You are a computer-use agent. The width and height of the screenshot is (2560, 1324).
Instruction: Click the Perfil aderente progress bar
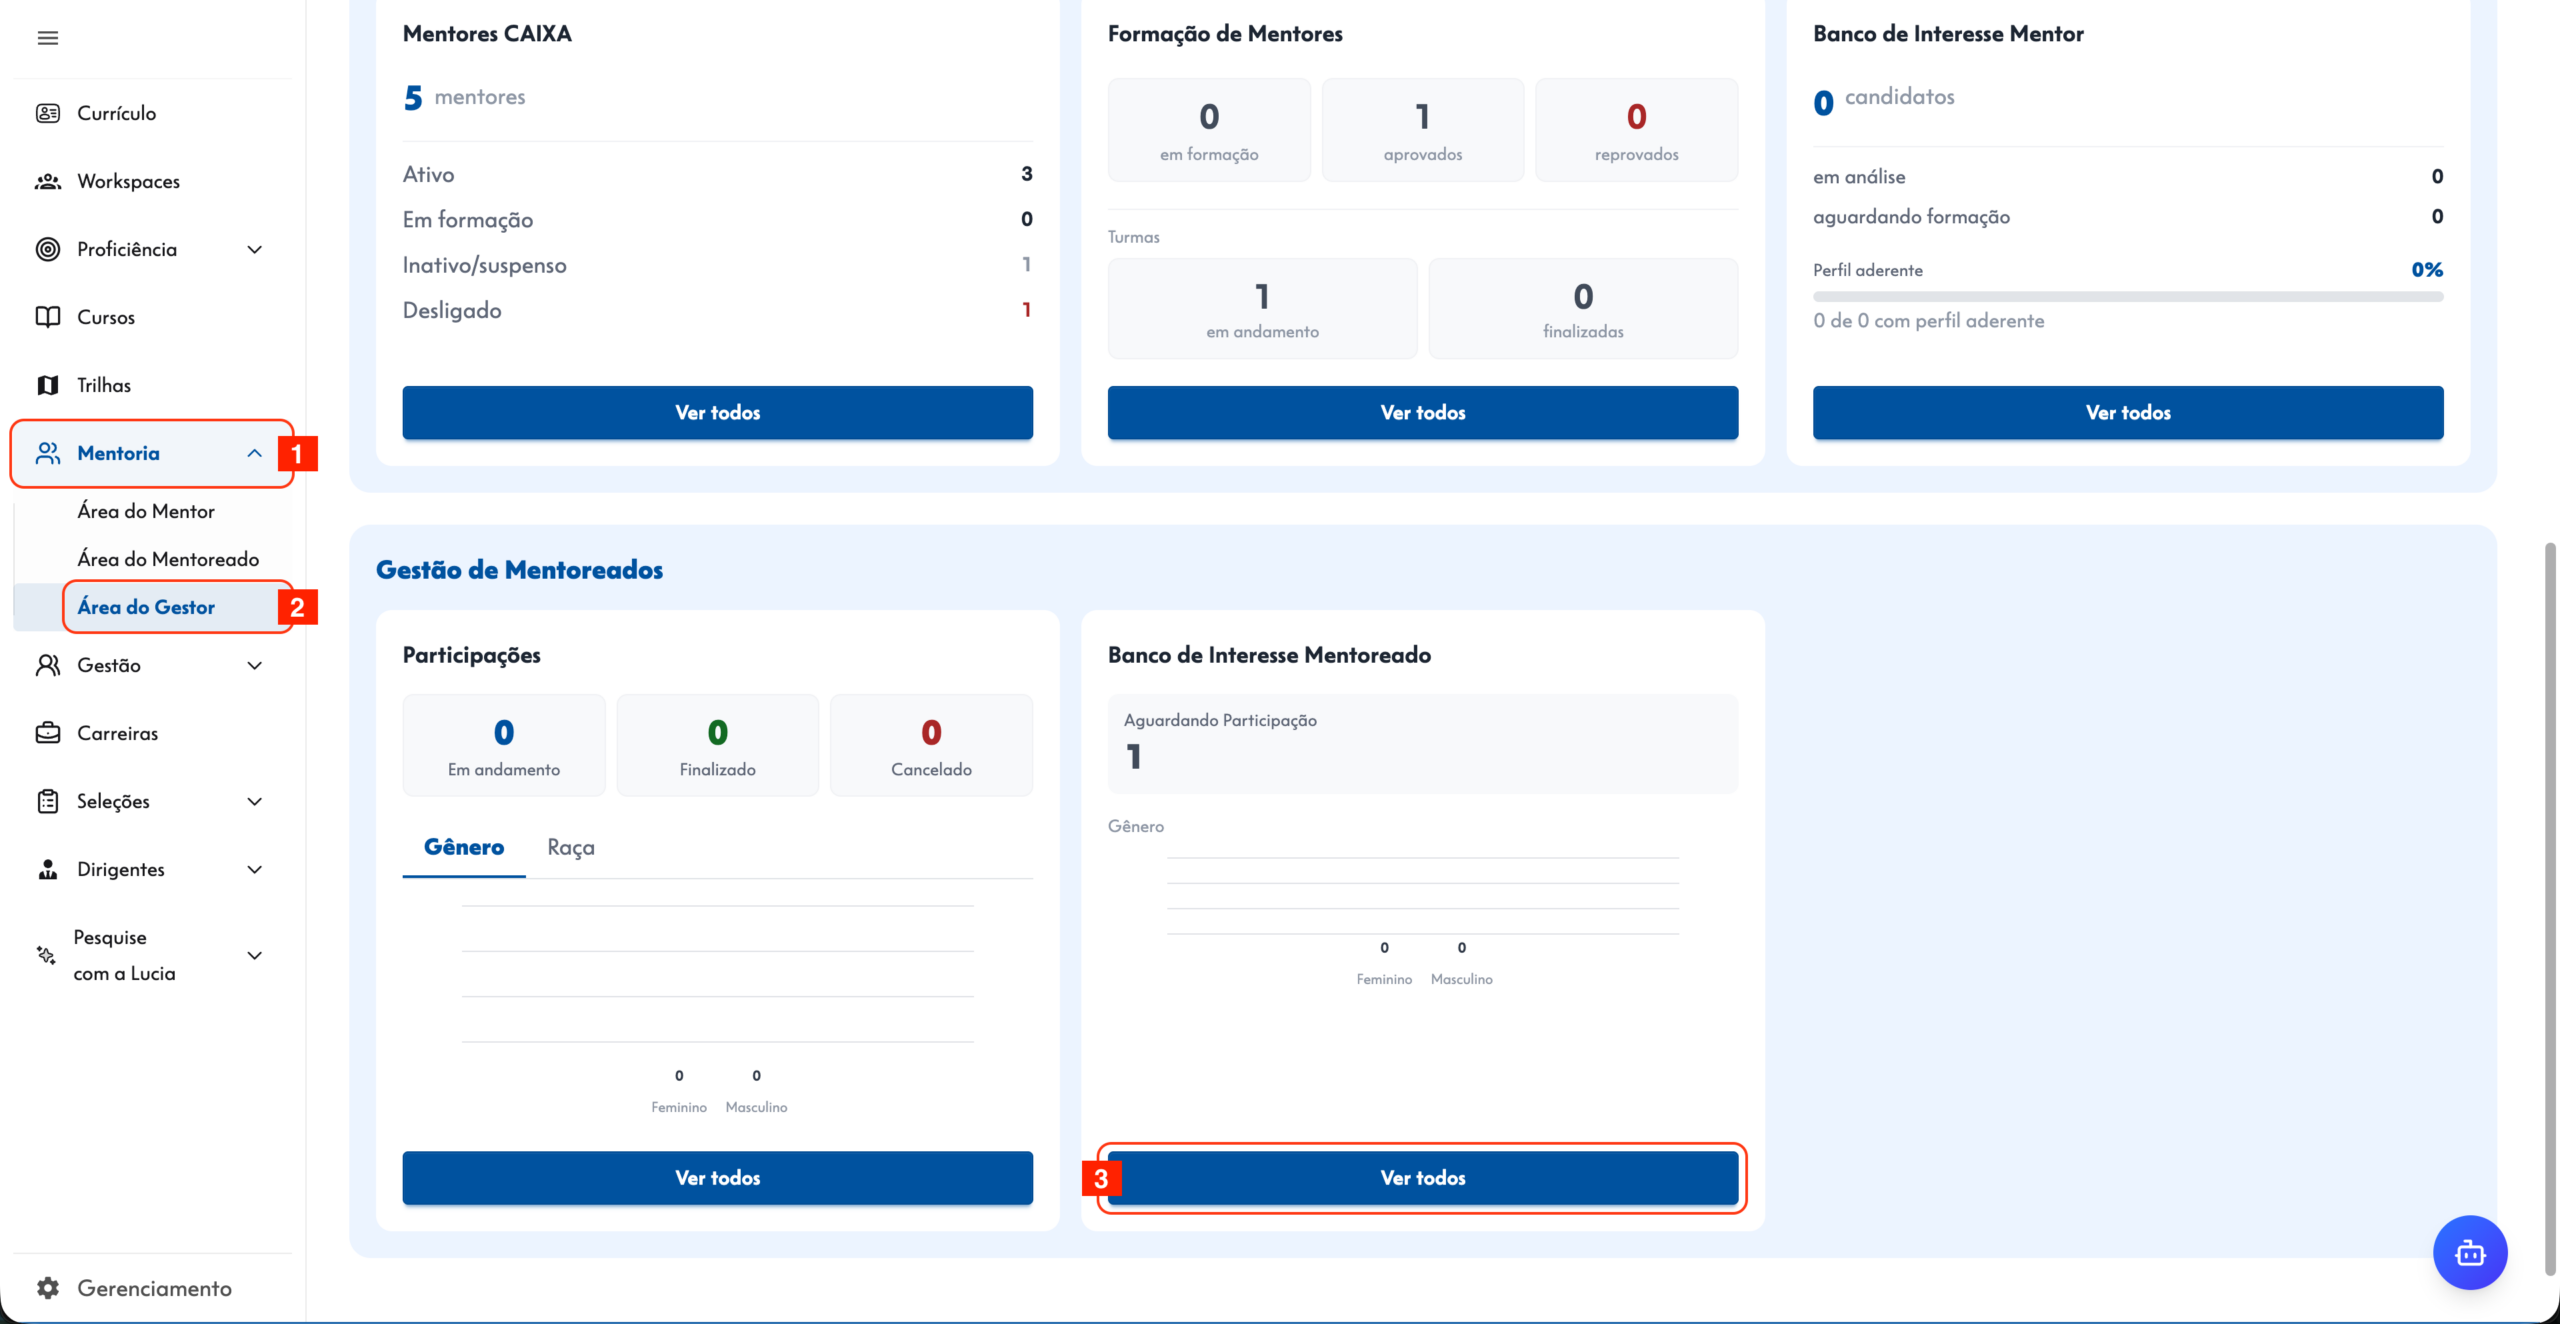click(2128, 296)
